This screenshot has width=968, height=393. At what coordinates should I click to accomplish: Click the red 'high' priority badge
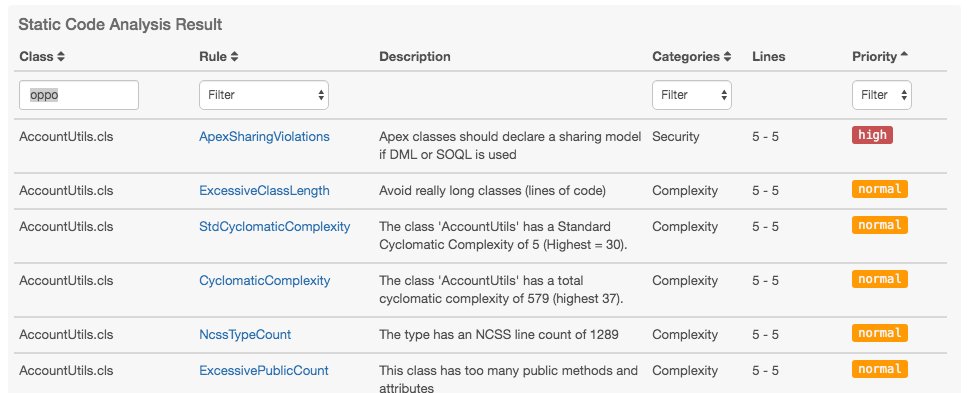pyautogui.click(x=872, y=135)
